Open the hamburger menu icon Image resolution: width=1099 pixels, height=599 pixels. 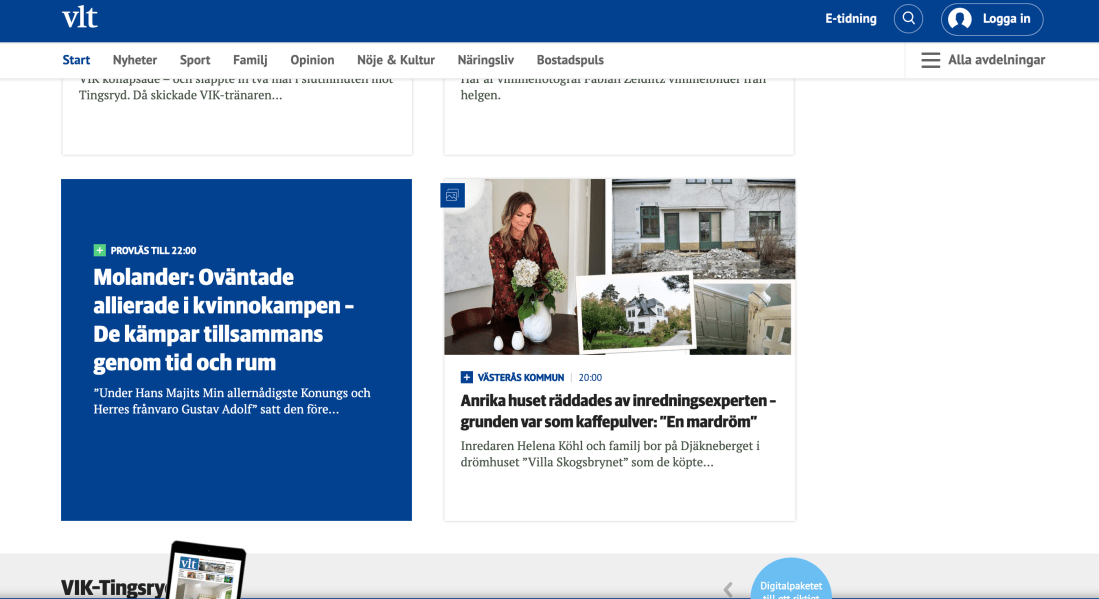coord(930,60)
